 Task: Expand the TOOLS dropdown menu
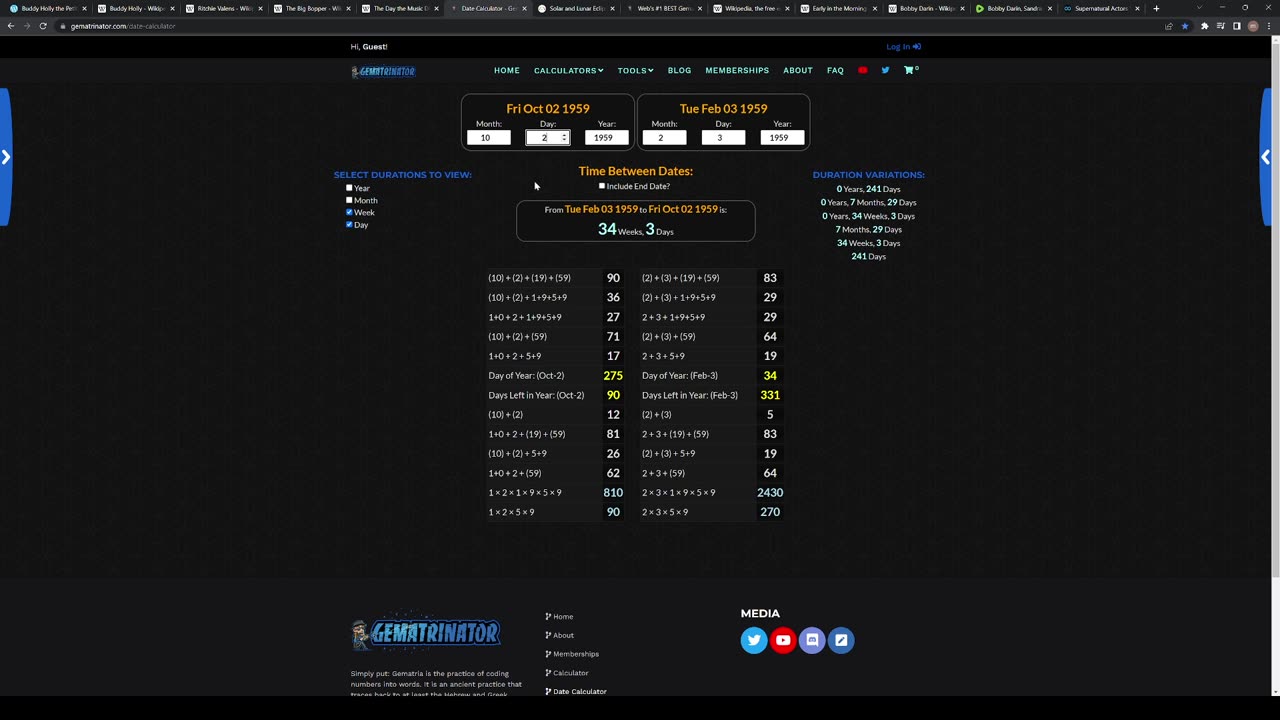(x=635, y=70)
